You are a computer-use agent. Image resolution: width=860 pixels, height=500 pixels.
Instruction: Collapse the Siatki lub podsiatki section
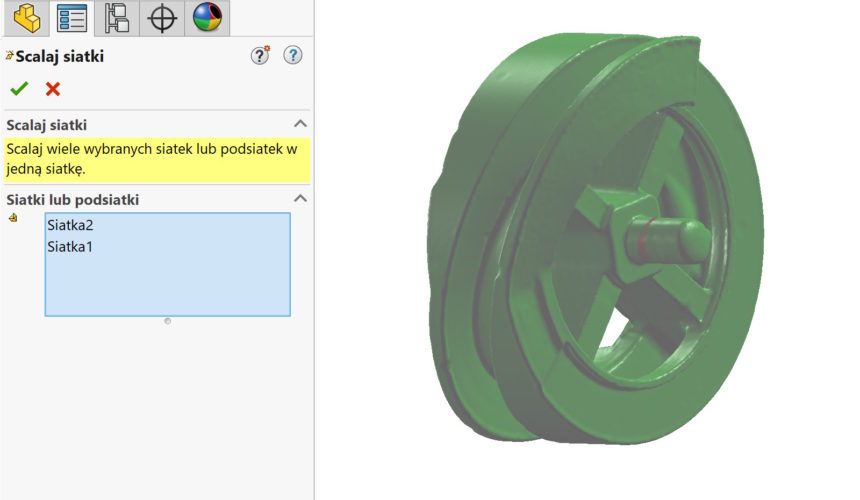299,199
